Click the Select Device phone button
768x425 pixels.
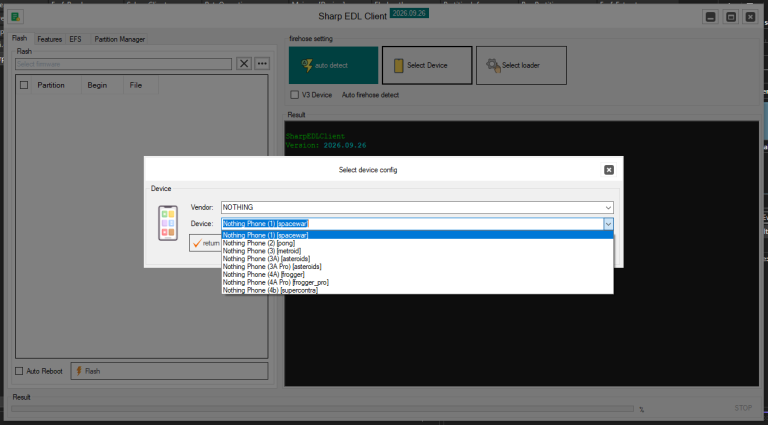pyautogui.click(x=427, y=65)
